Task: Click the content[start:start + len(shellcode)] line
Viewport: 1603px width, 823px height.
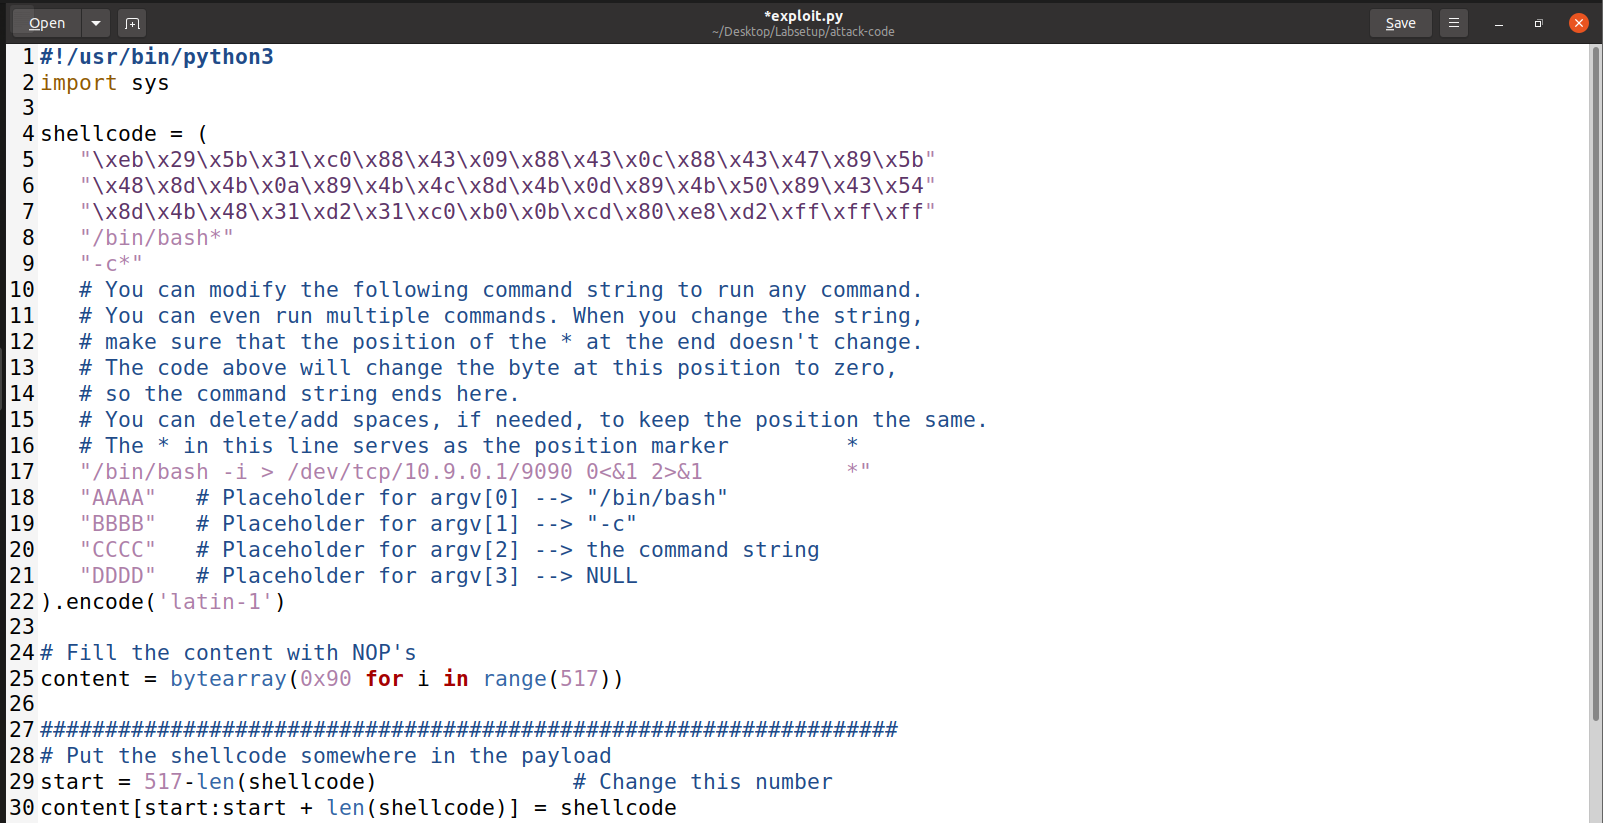Action: point(358,808)
